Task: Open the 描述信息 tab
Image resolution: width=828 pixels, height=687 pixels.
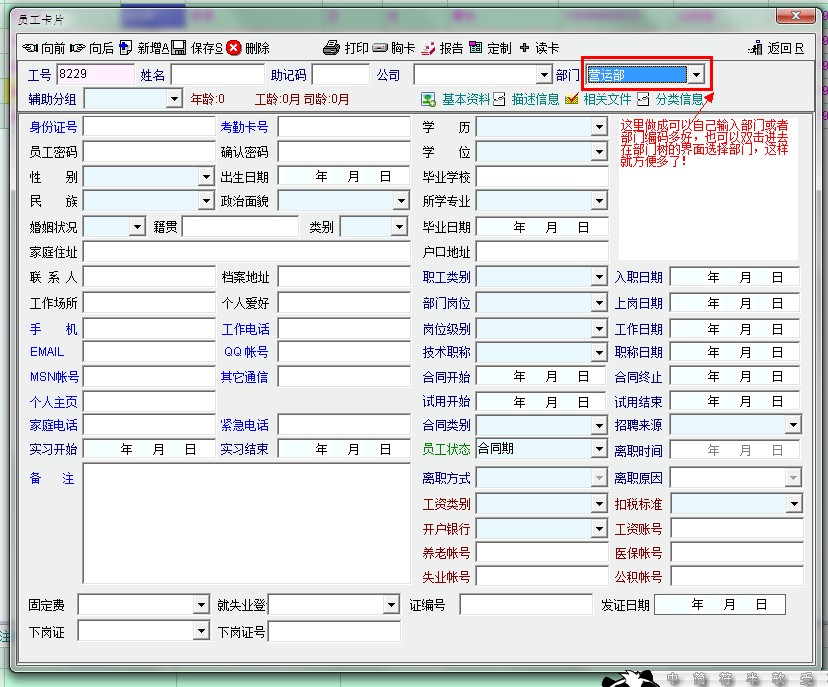Action: point(526,99)
